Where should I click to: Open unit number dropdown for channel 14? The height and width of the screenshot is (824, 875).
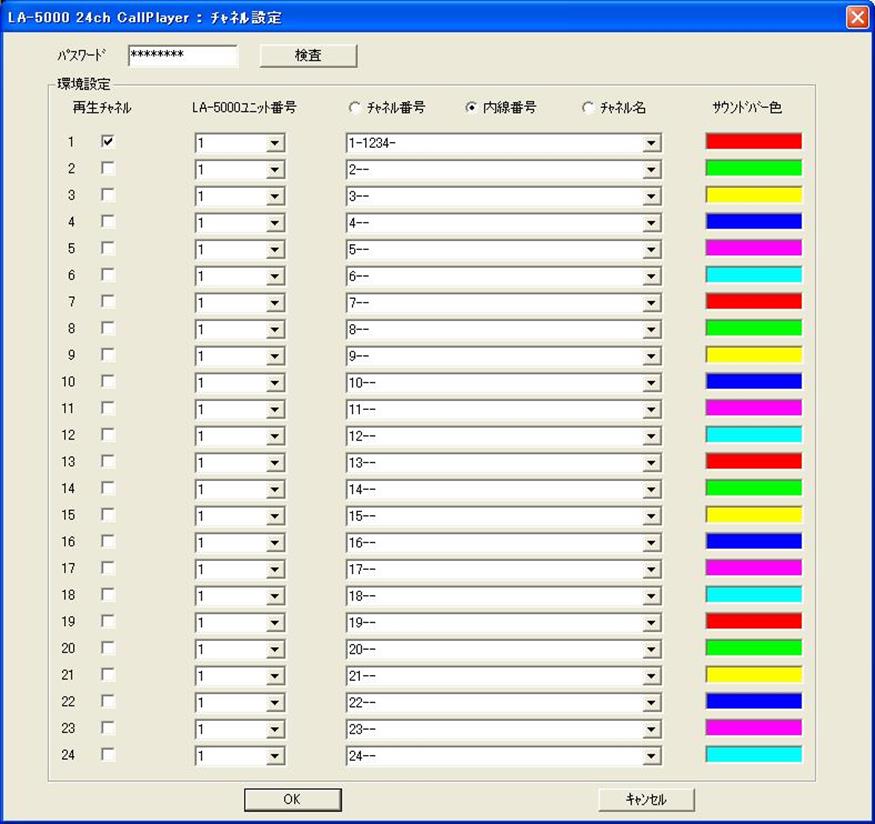(275, 490)
